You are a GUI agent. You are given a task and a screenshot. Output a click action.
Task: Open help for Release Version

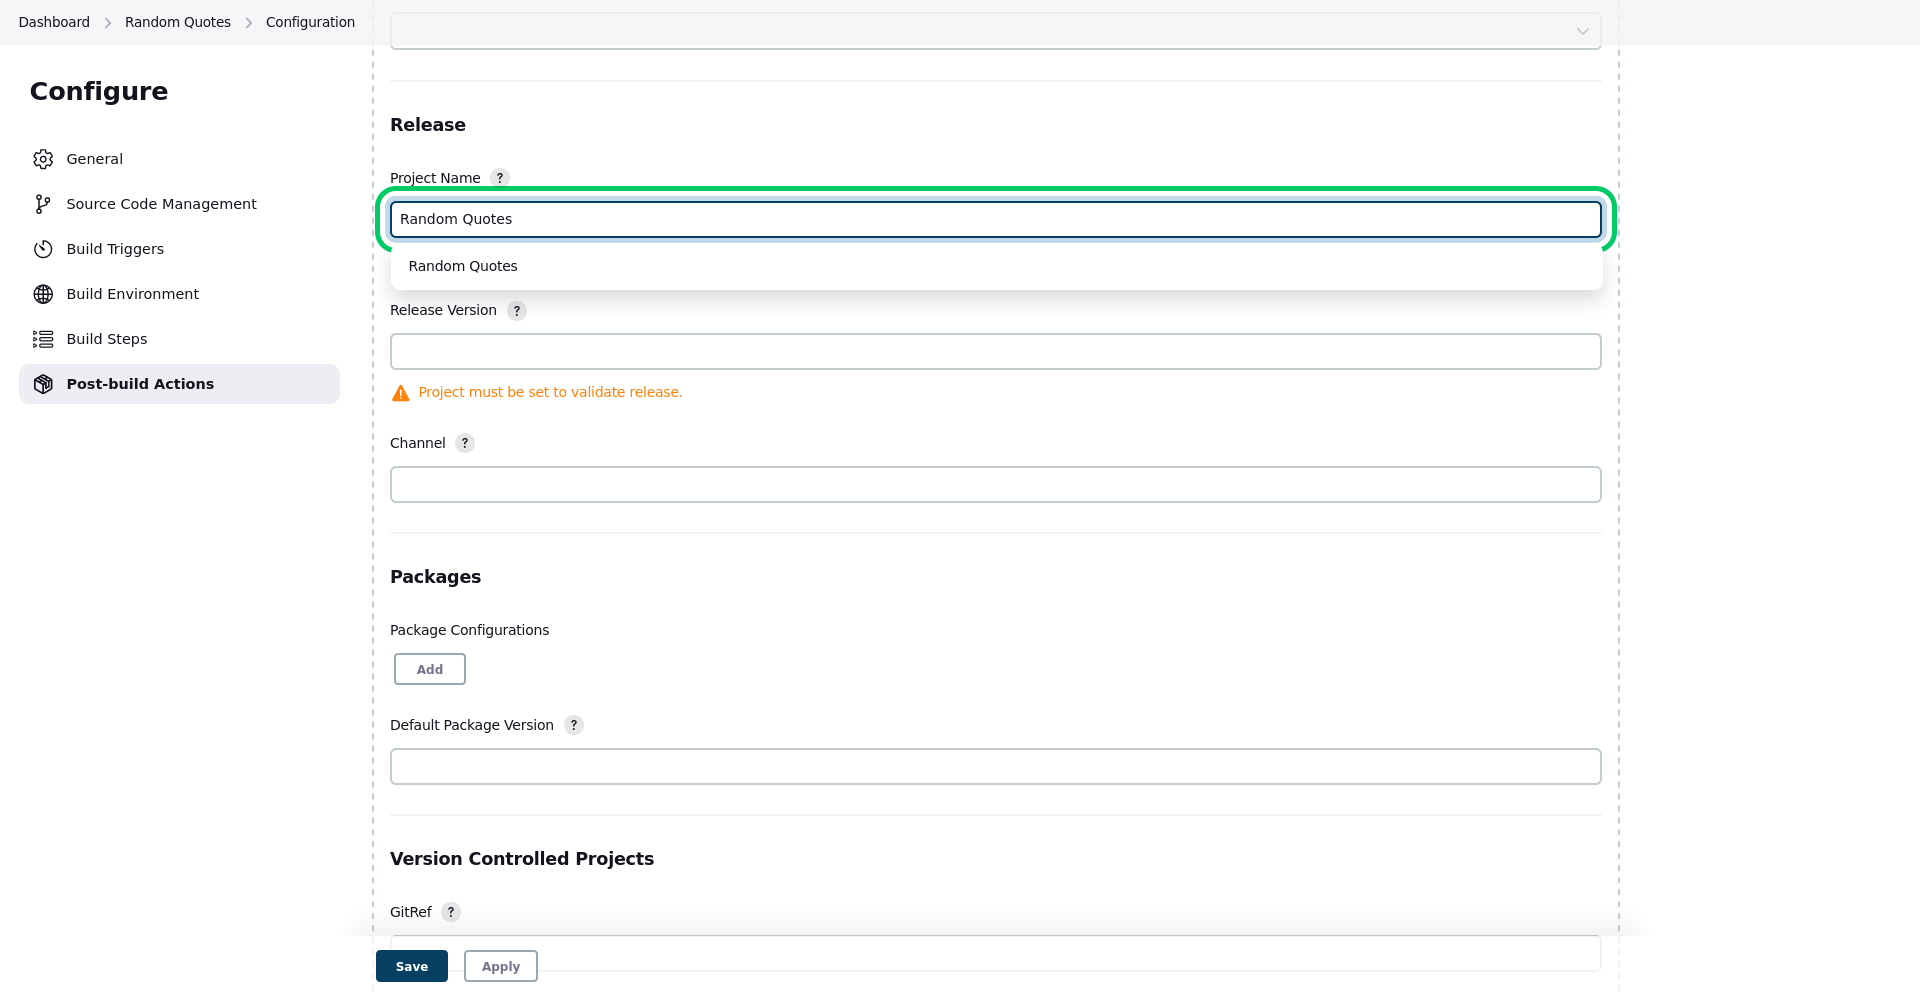coord(517,311)
